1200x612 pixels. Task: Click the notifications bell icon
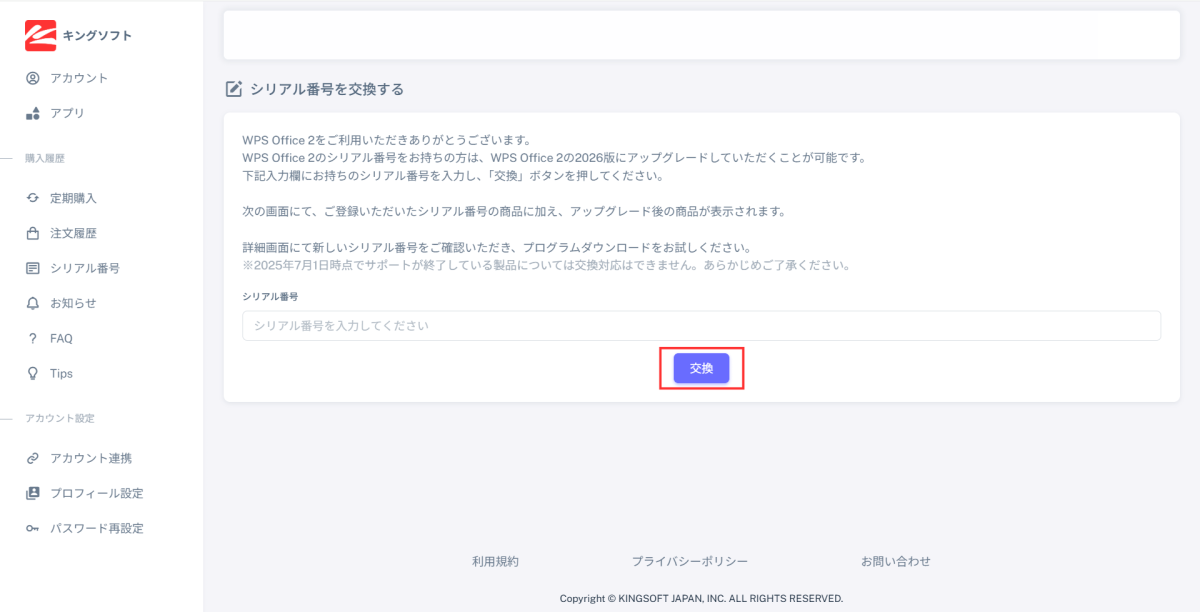click(33, 303)
